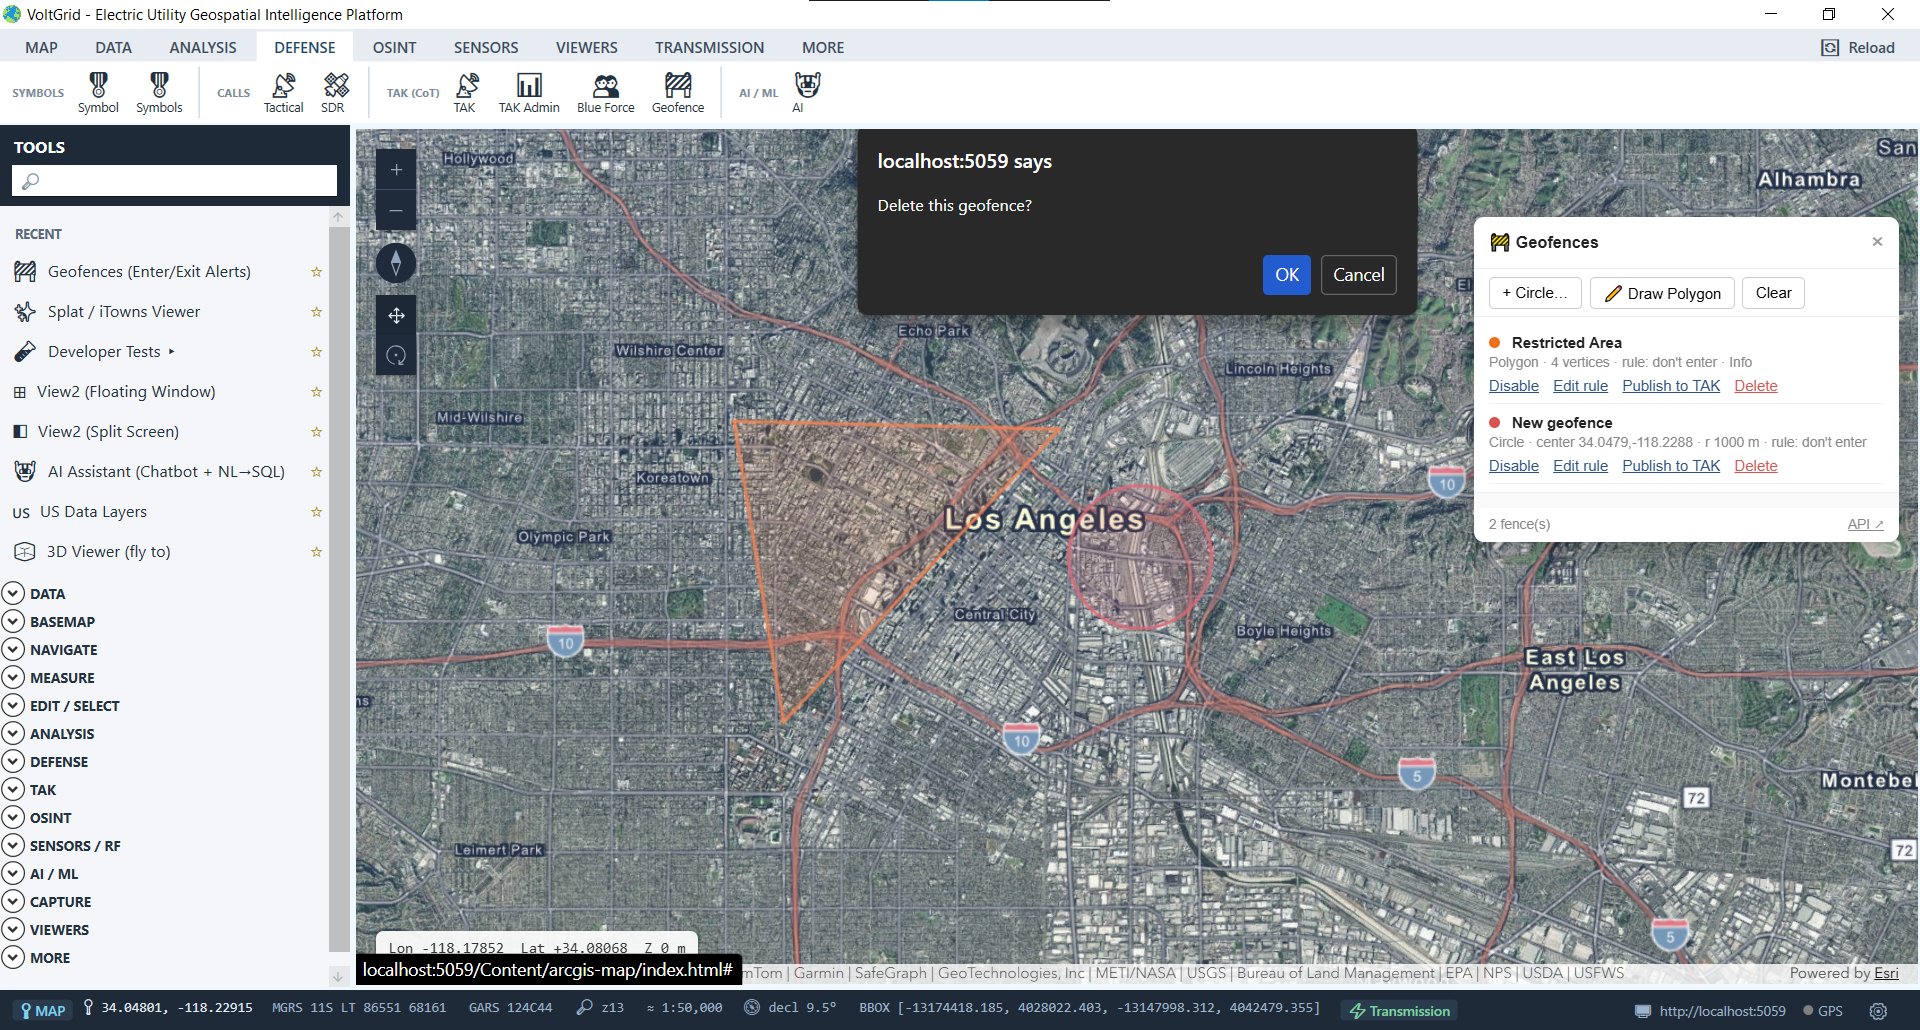This screenshot has height=1030, width=1920.
Task: Reset map compass orientation
Action: tap(396, 263)
